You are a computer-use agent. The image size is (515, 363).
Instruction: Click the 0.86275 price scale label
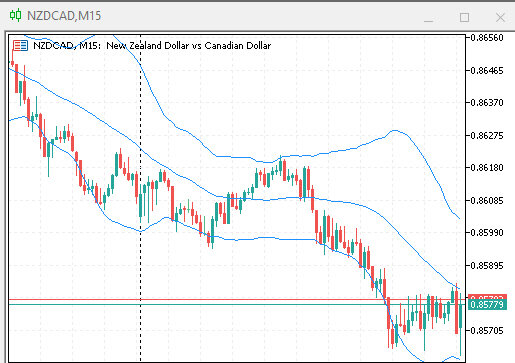coord(487,136)
